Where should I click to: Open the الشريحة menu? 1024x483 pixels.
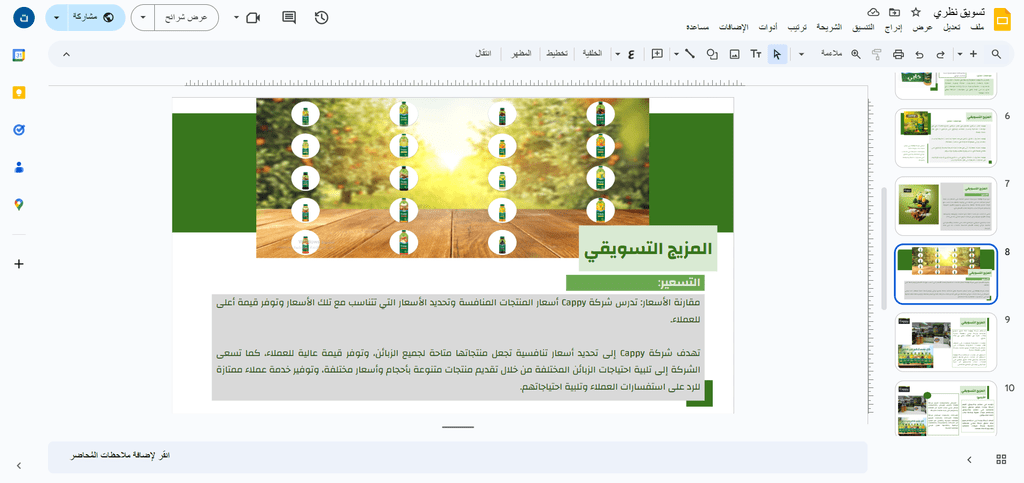830,28
